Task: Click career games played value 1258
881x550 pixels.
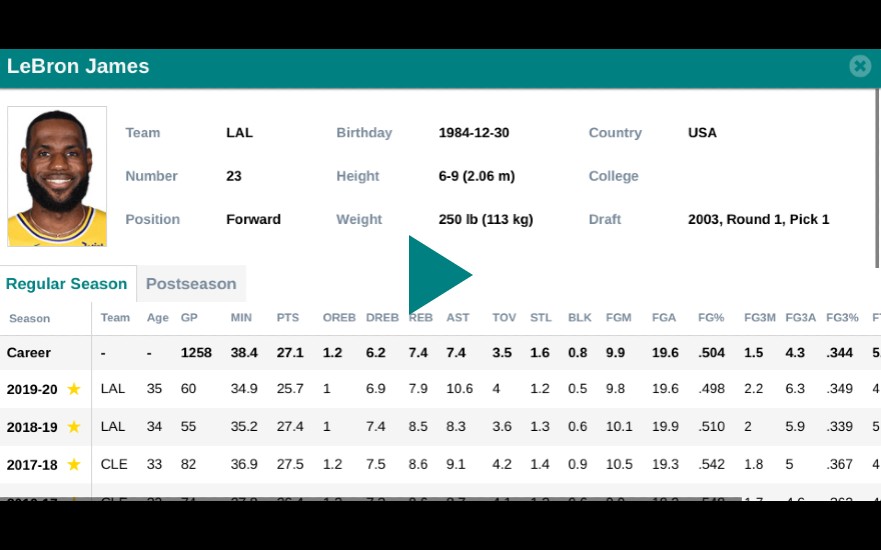Action: click(x=196, y=353)
